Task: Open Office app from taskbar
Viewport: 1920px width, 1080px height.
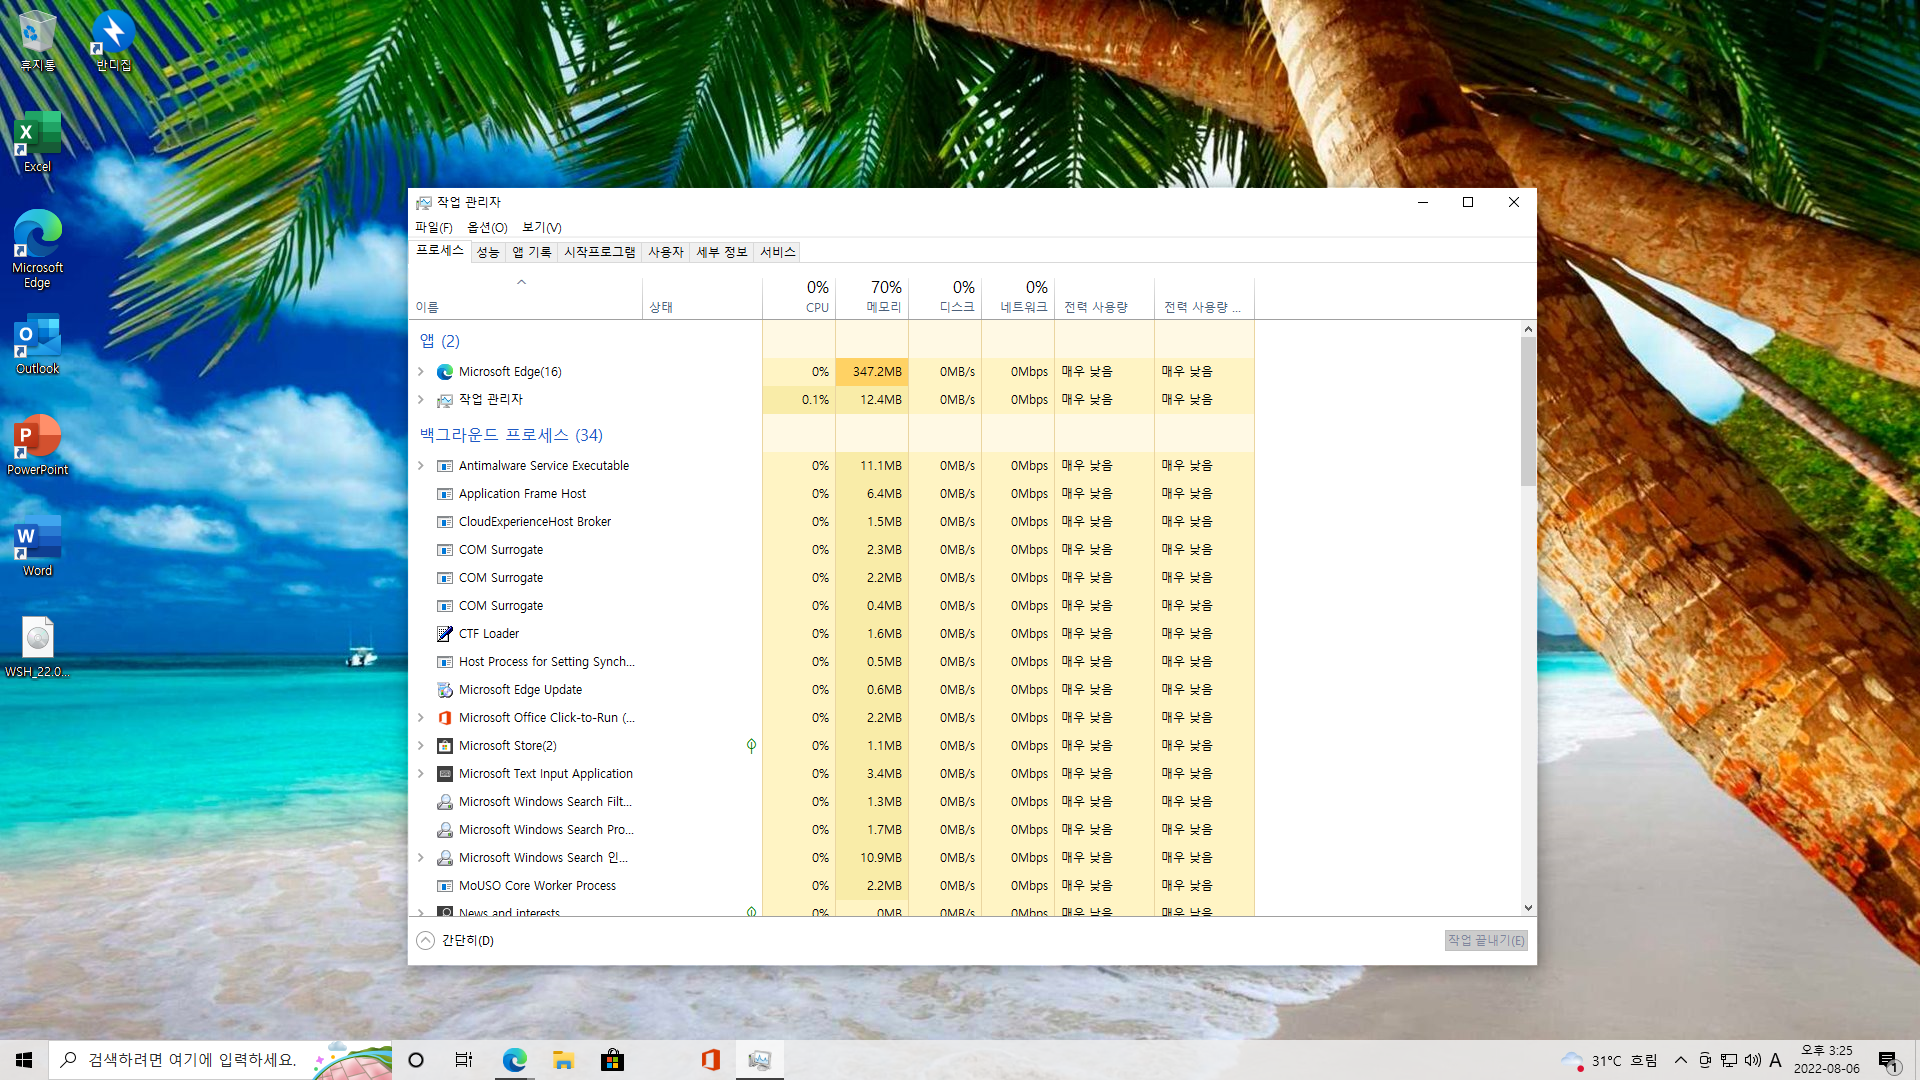Action: click(x=710, y=1060)
